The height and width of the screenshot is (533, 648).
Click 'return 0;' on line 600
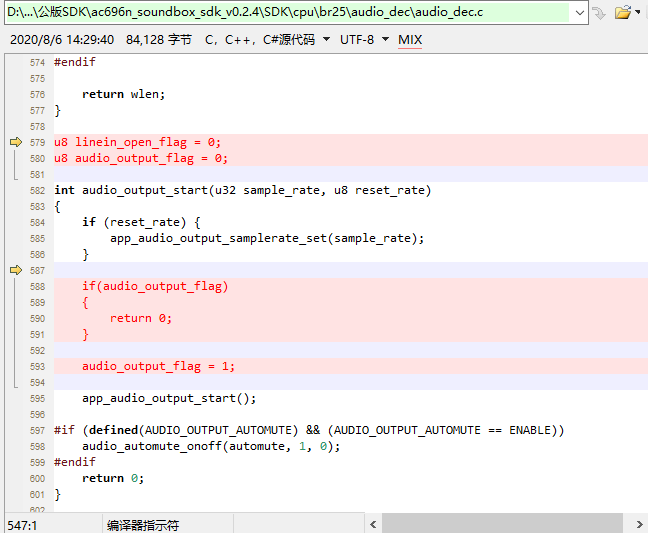coord(113,478)
